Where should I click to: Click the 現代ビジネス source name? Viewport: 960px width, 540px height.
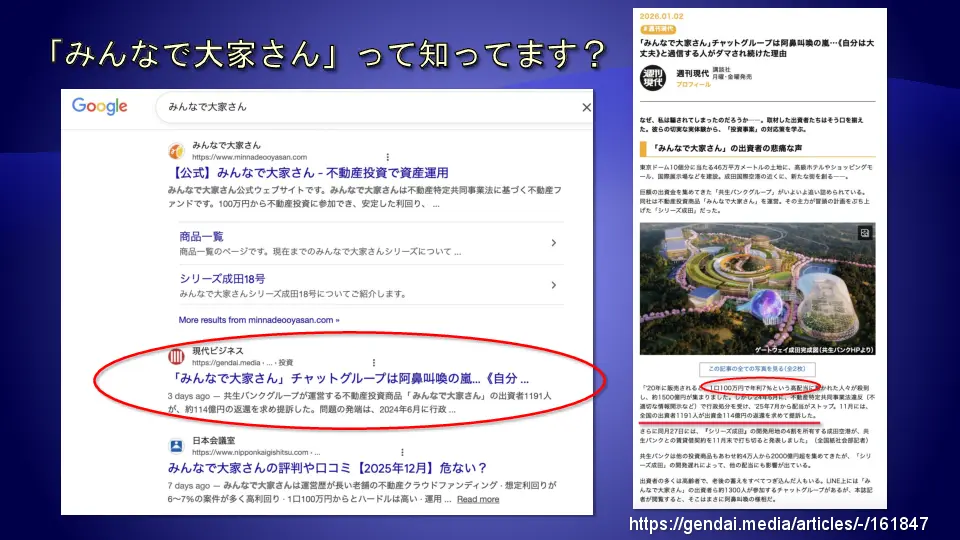(x=218, y=351)
